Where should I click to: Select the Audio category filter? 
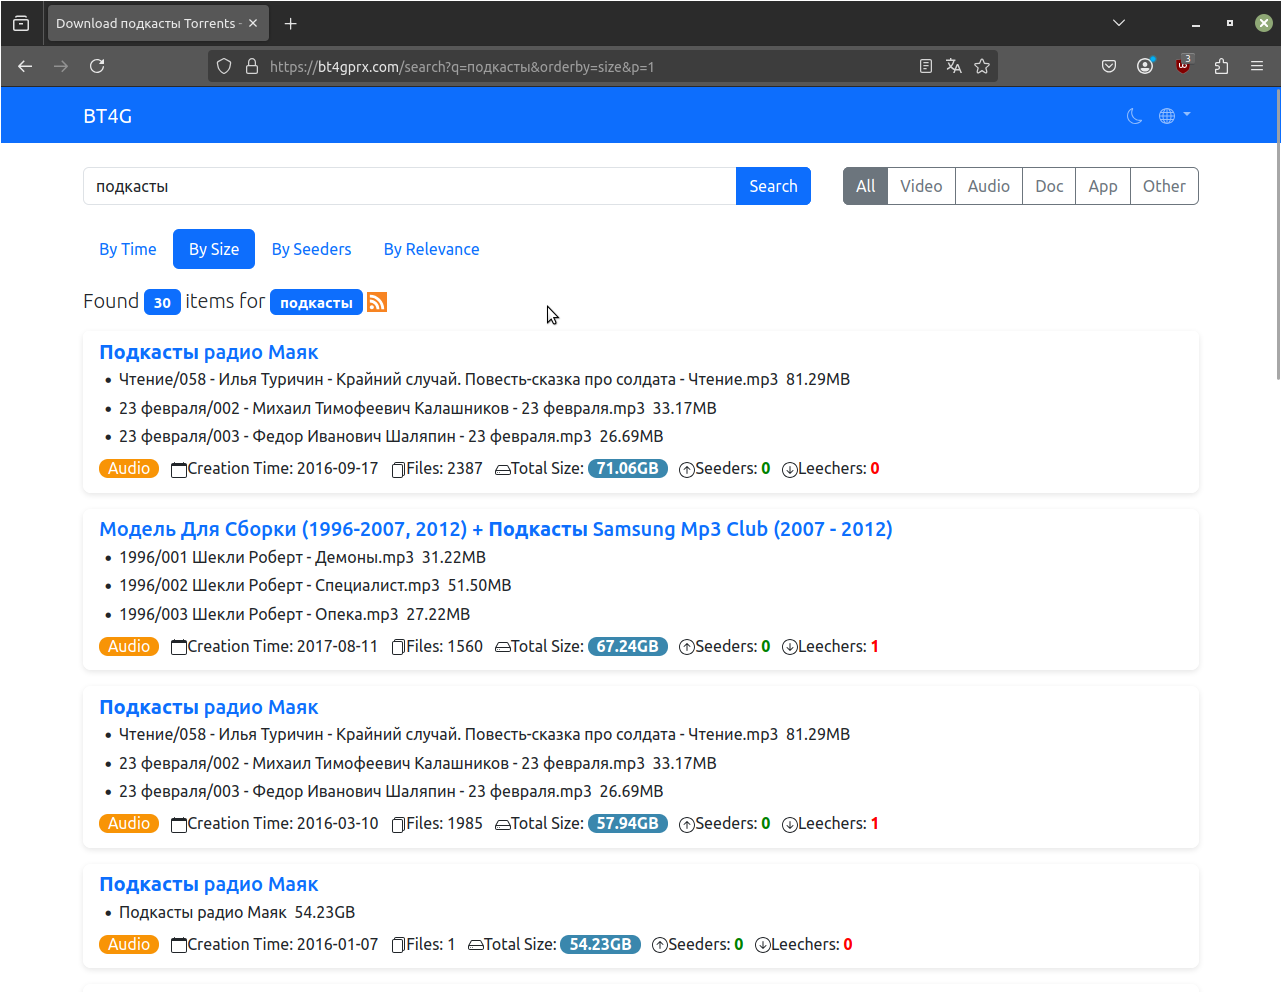[989, 186]
